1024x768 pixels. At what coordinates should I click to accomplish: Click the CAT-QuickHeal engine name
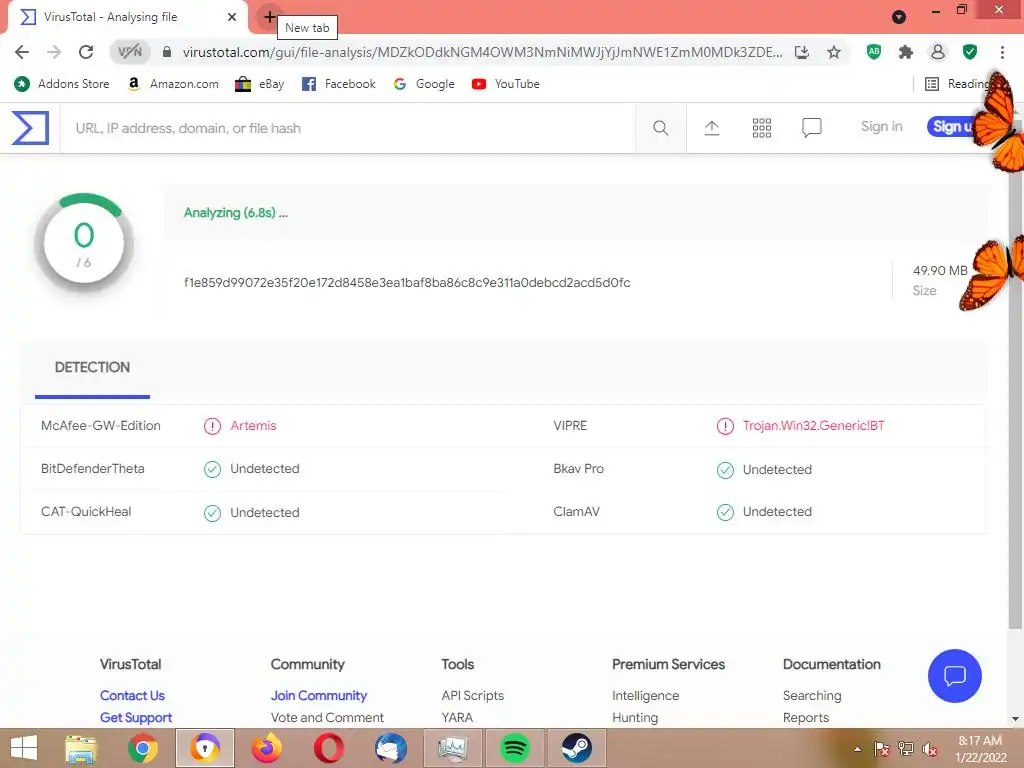tap(86, 511)
